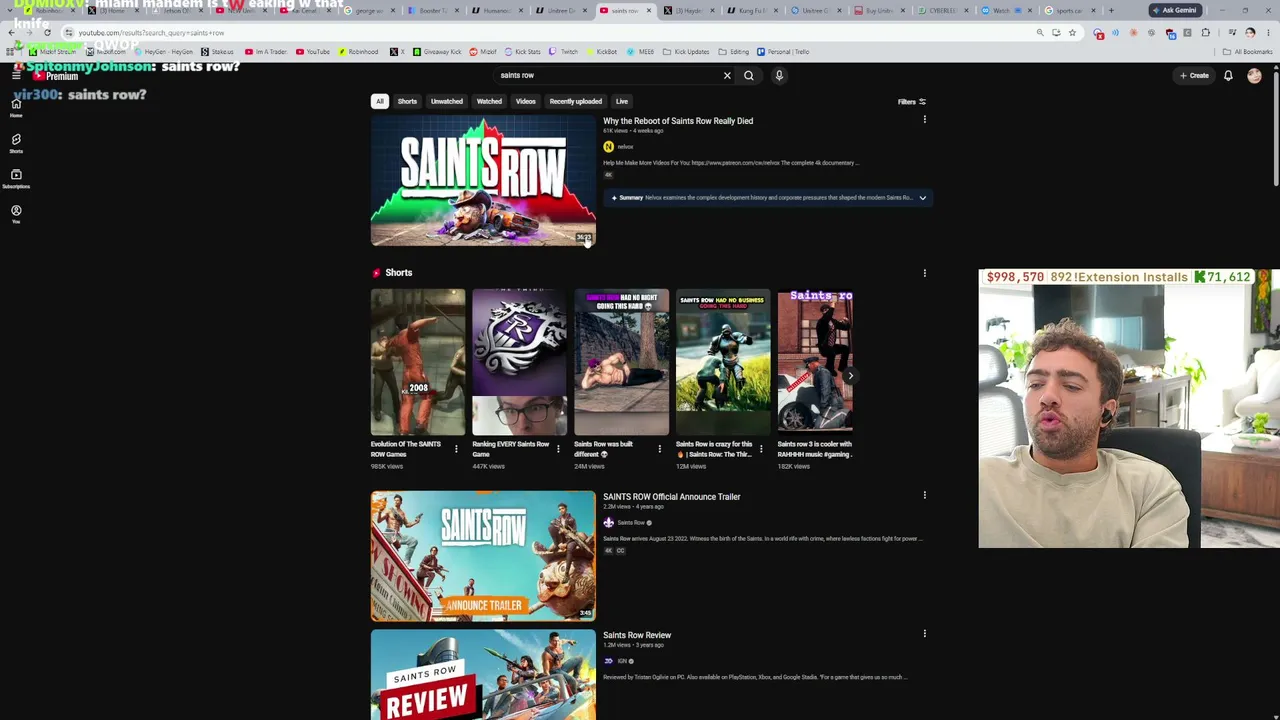Screen dimensions: 1280x720
Task: Bookmark this page with the star icon
Action: click(1072, 33)
